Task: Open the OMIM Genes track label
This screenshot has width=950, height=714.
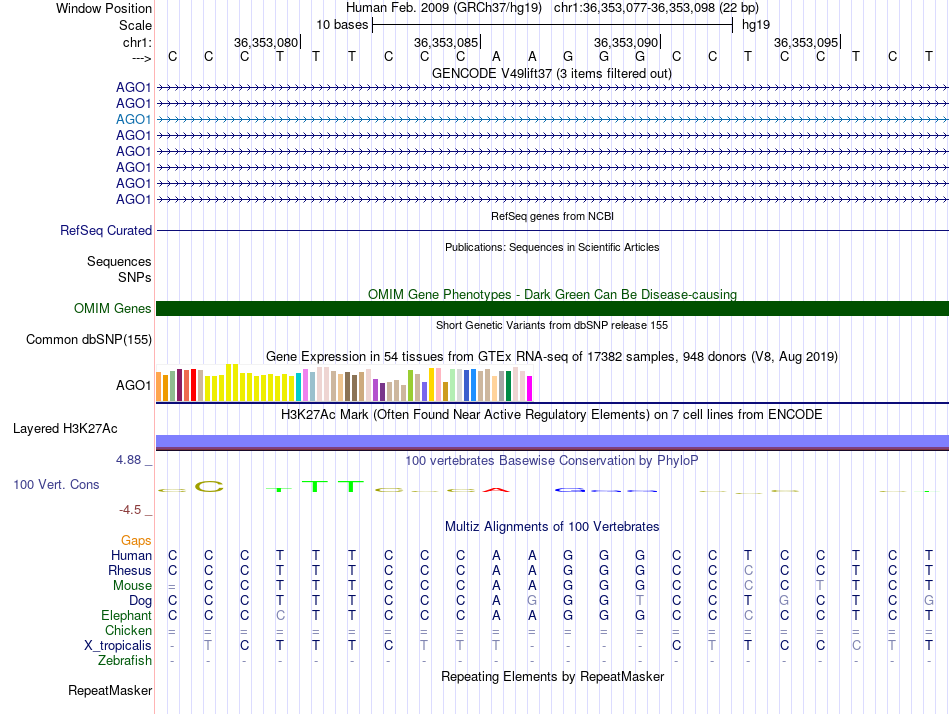Action: pos(113,309)
